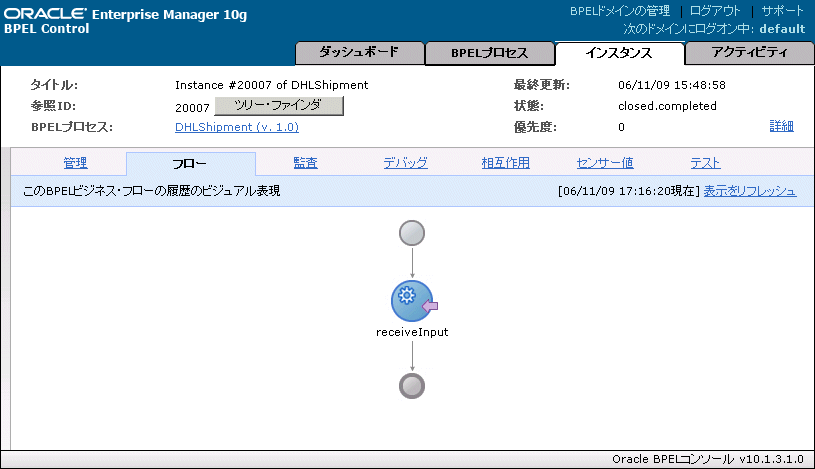Open BPELドメインの管理 link

620,11
